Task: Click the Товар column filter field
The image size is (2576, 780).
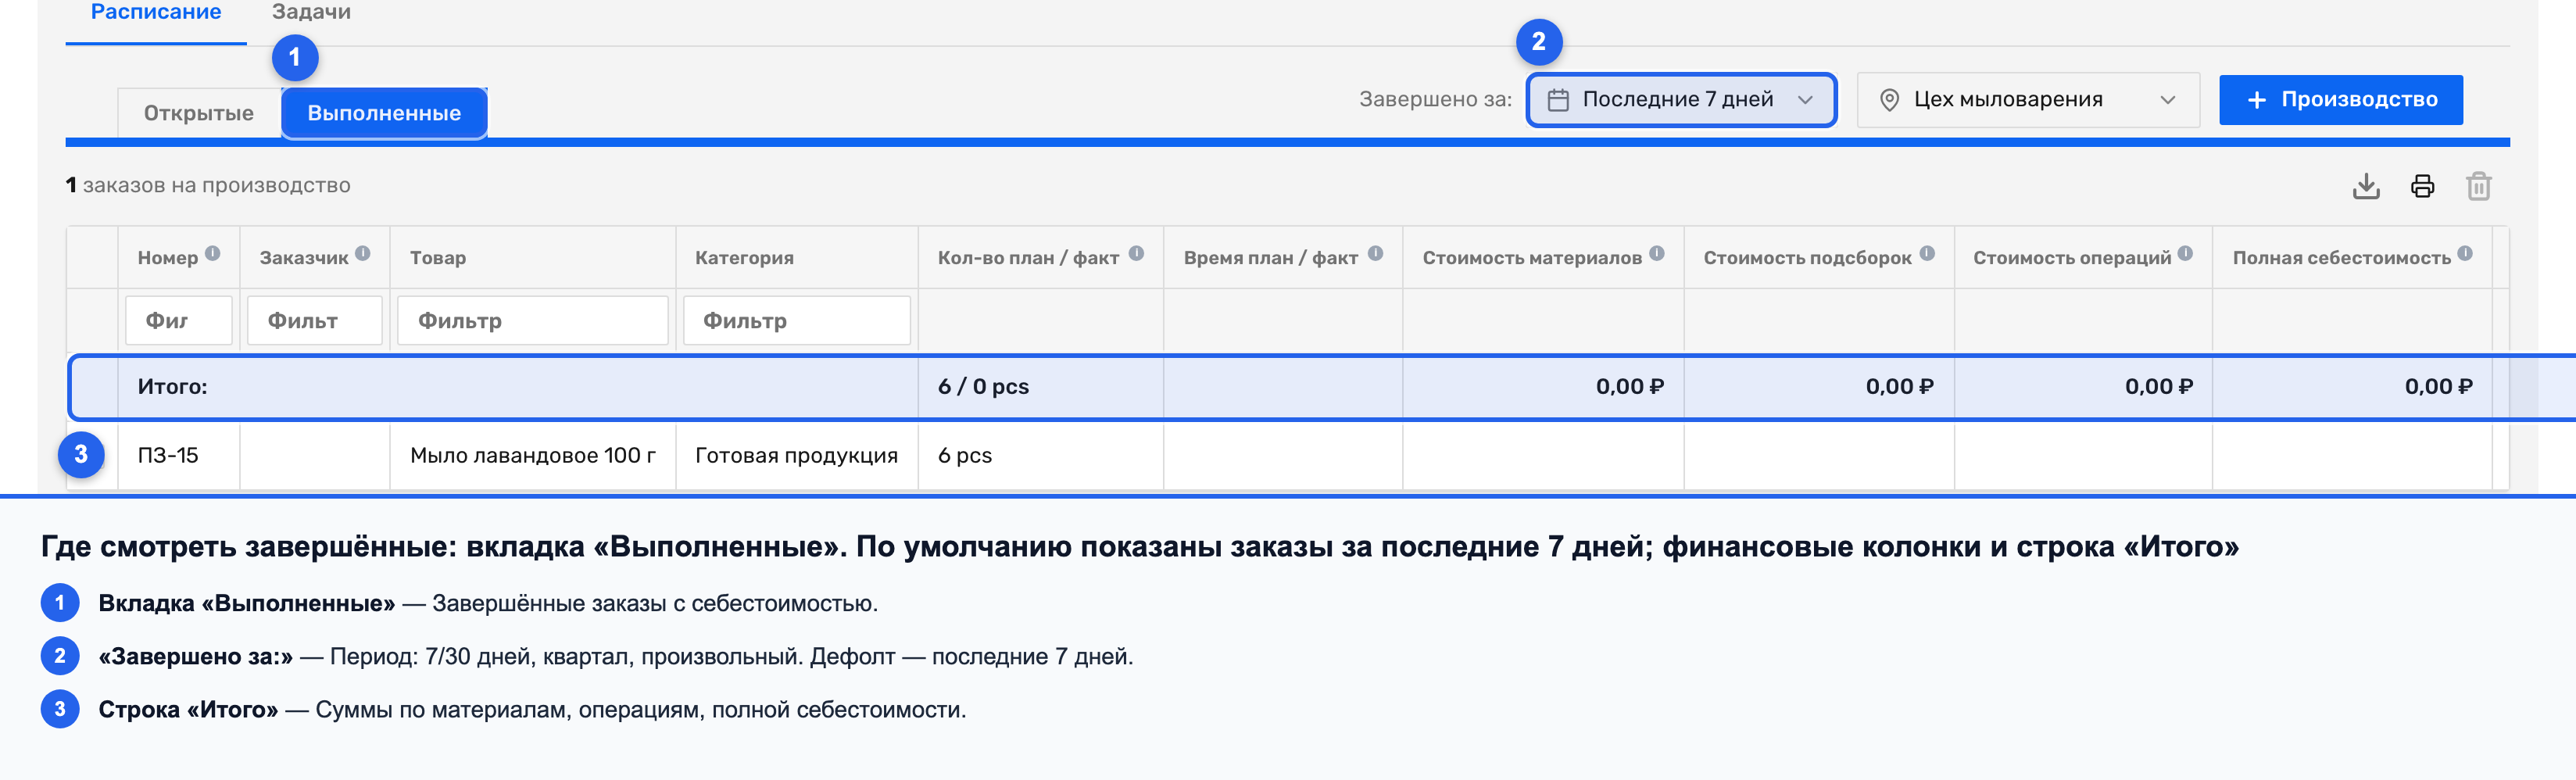Action: point(533,321)
